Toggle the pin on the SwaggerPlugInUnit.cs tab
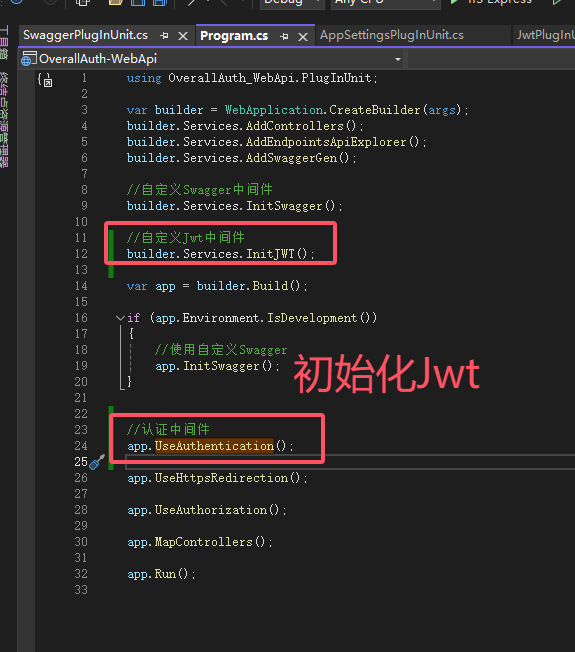This screenshot has width=575, height=652. 164,36
